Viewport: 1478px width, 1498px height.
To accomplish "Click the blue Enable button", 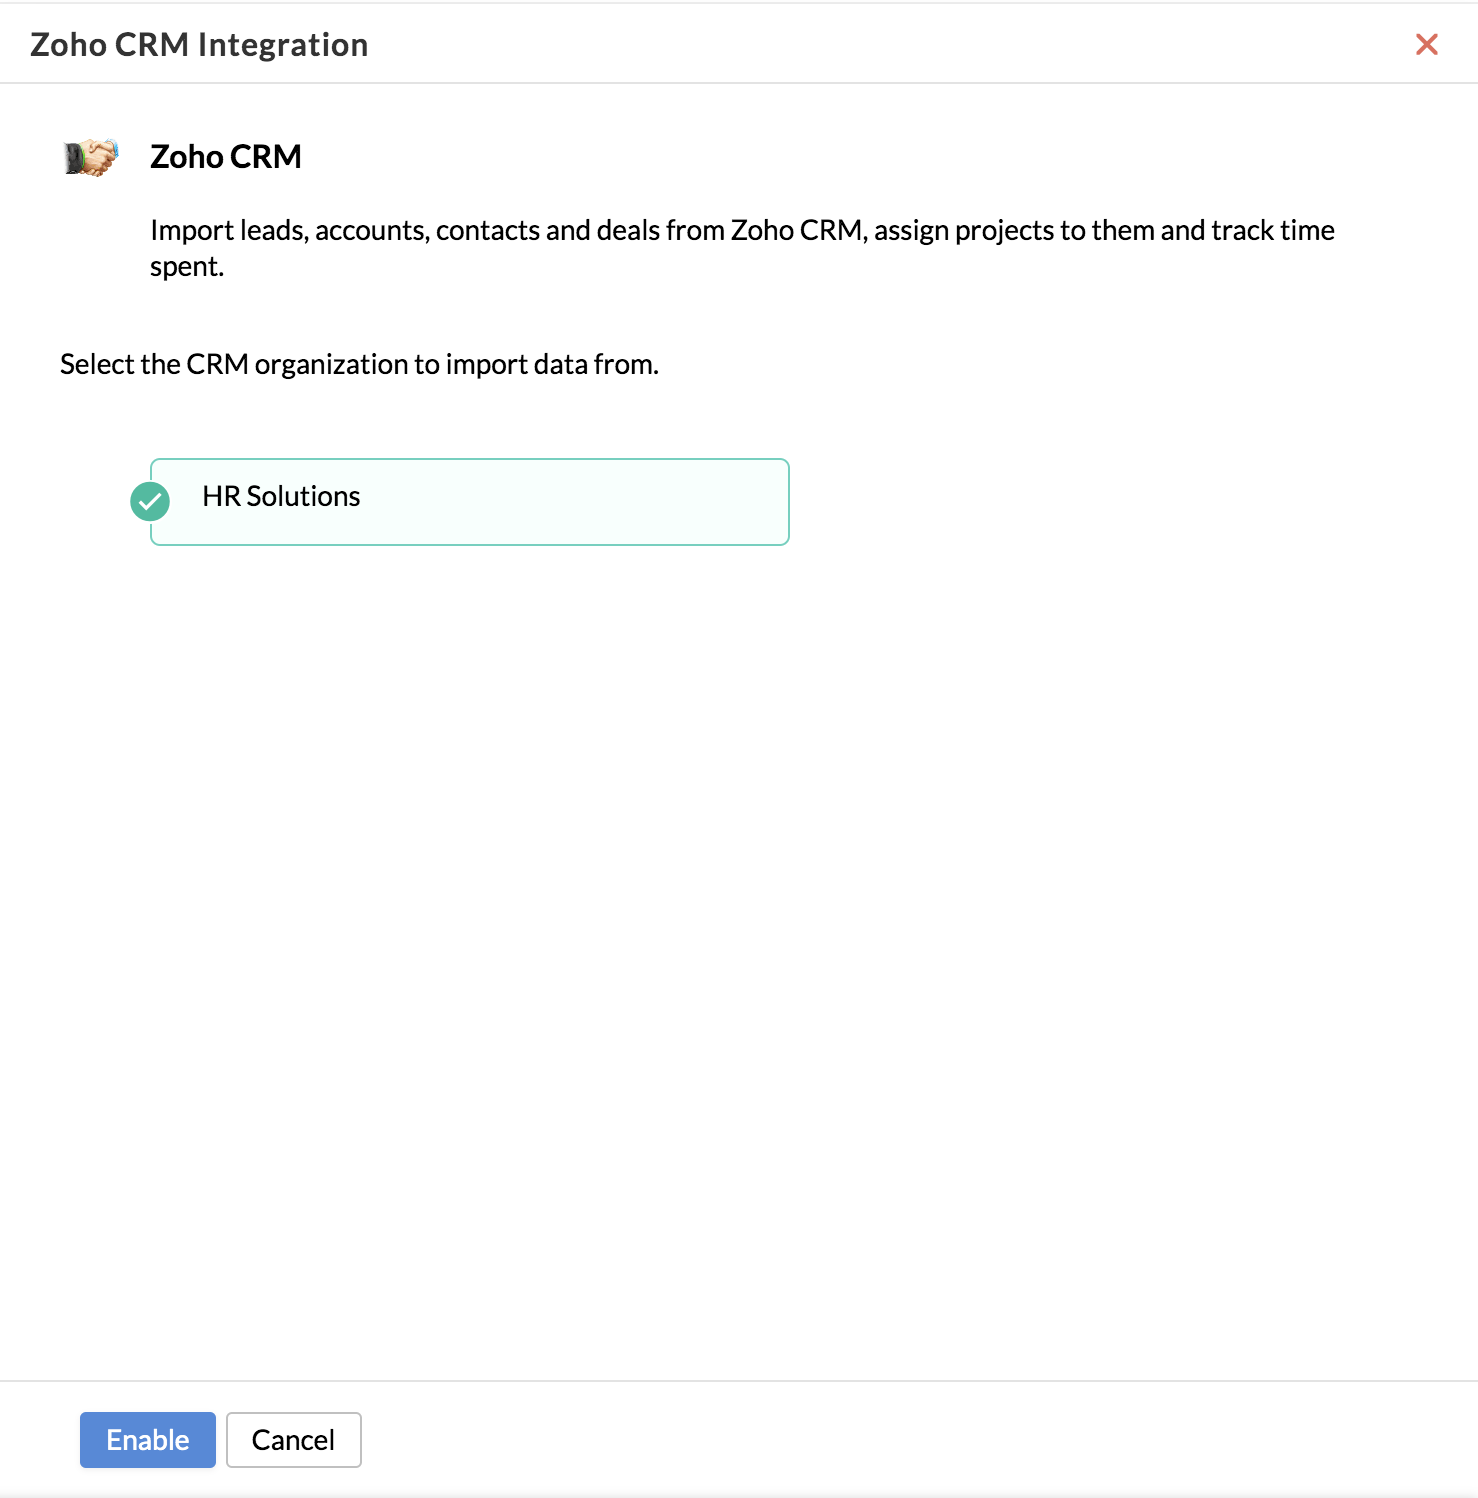I will coord(148,1440).
